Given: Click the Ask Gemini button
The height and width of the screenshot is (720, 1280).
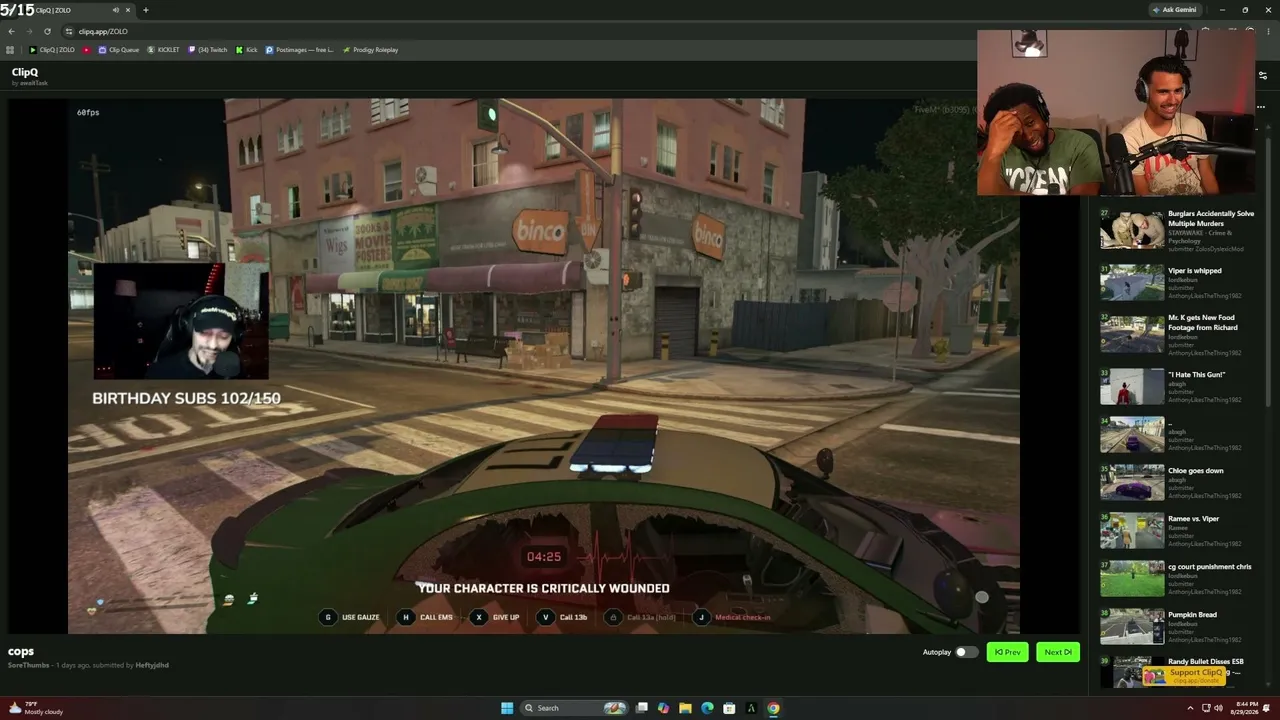Looking at the screenshot, I should pyautogui.click(x=1174, y=10).
